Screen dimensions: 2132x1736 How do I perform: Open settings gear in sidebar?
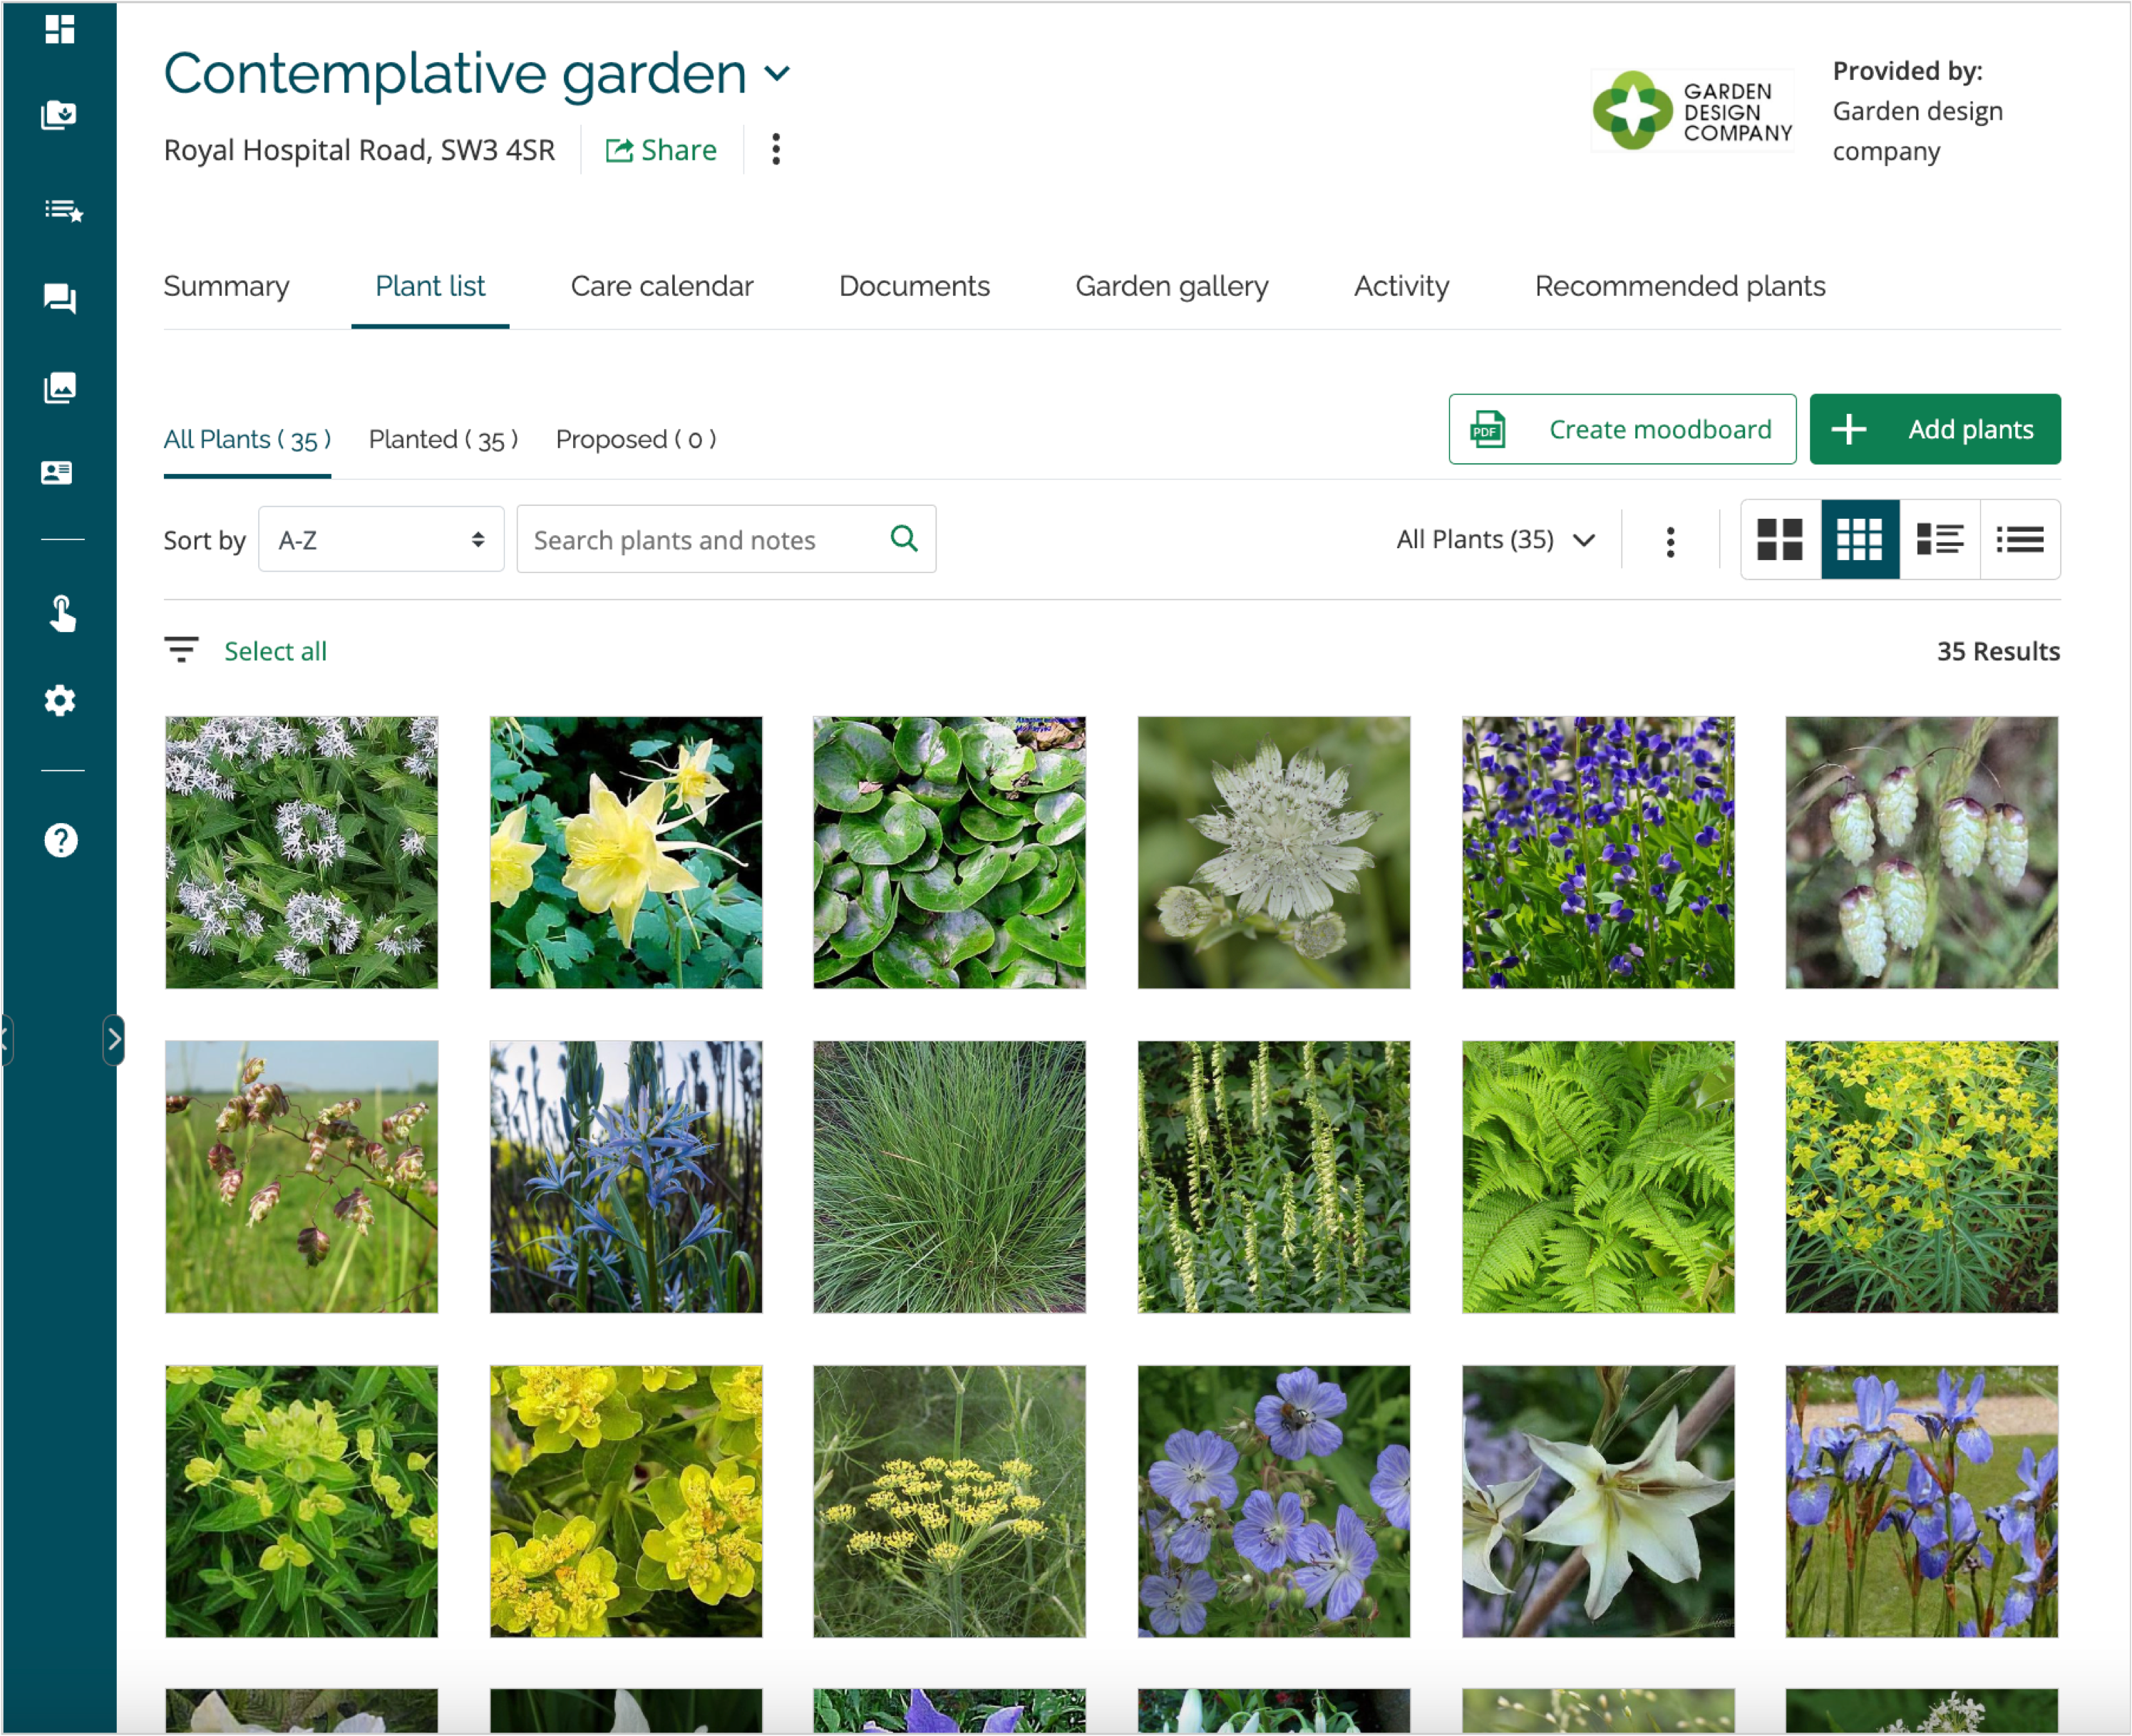[59, 700]
